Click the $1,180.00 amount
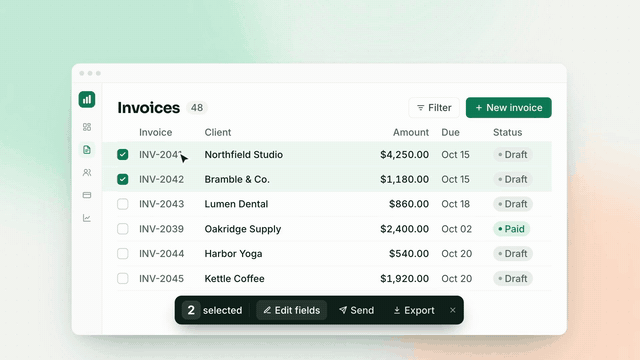Screen dimensions: 640x360 (404, 179)
